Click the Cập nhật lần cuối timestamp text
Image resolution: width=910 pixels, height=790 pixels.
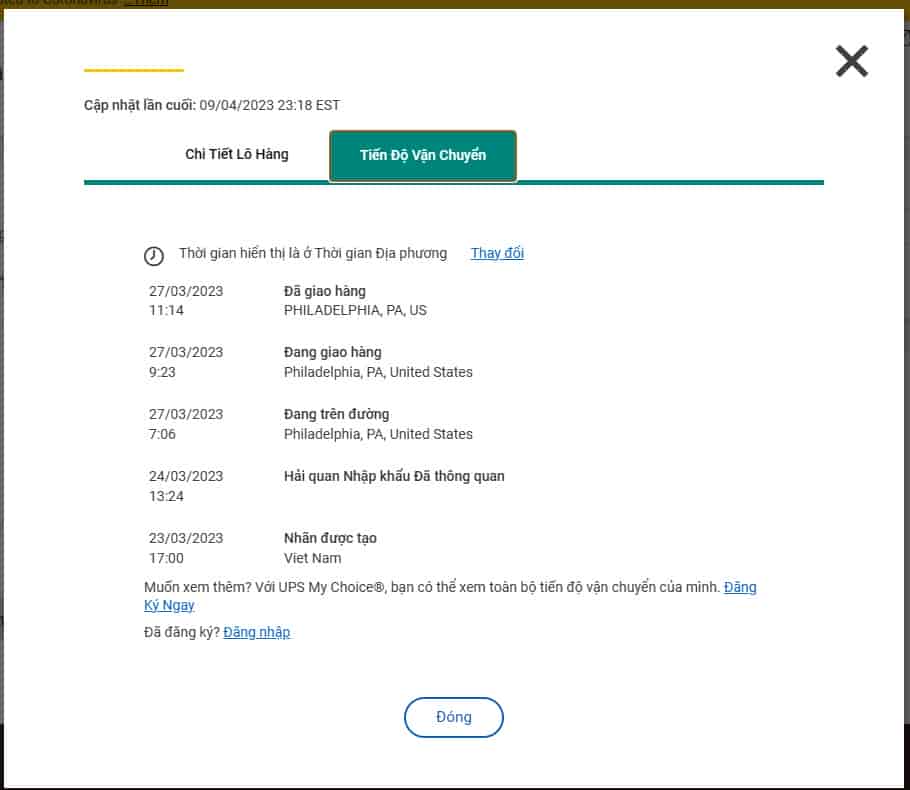[212, 105]
